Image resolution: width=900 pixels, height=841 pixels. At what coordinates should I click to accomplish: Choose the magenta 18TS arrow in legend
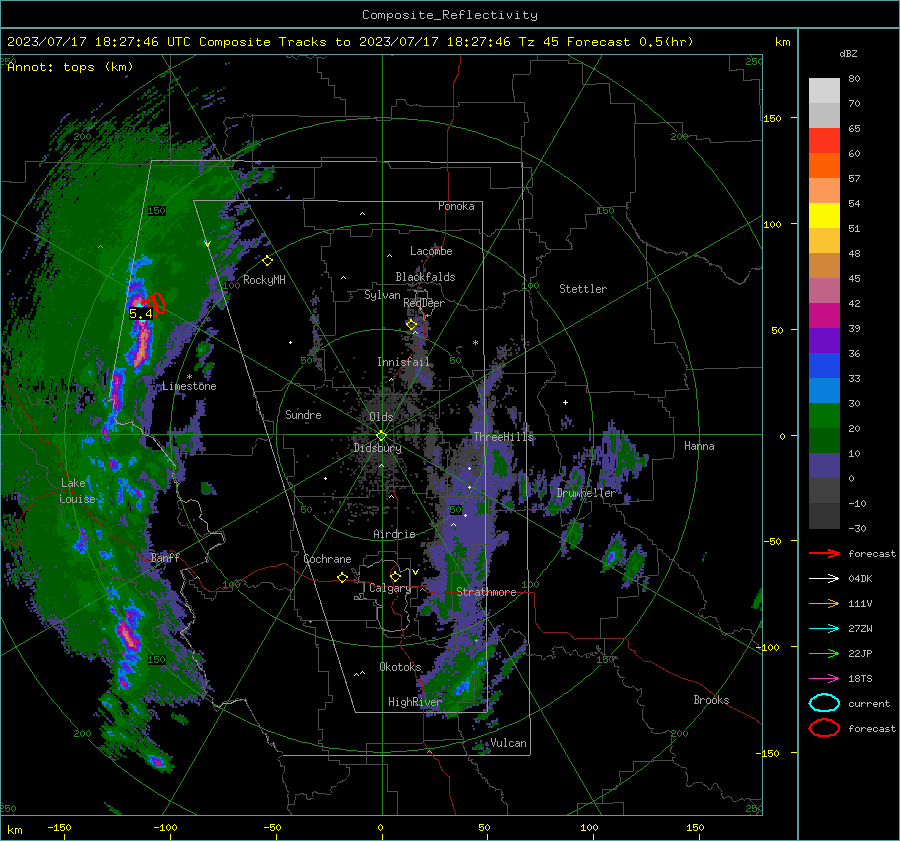tap(824, 679)
